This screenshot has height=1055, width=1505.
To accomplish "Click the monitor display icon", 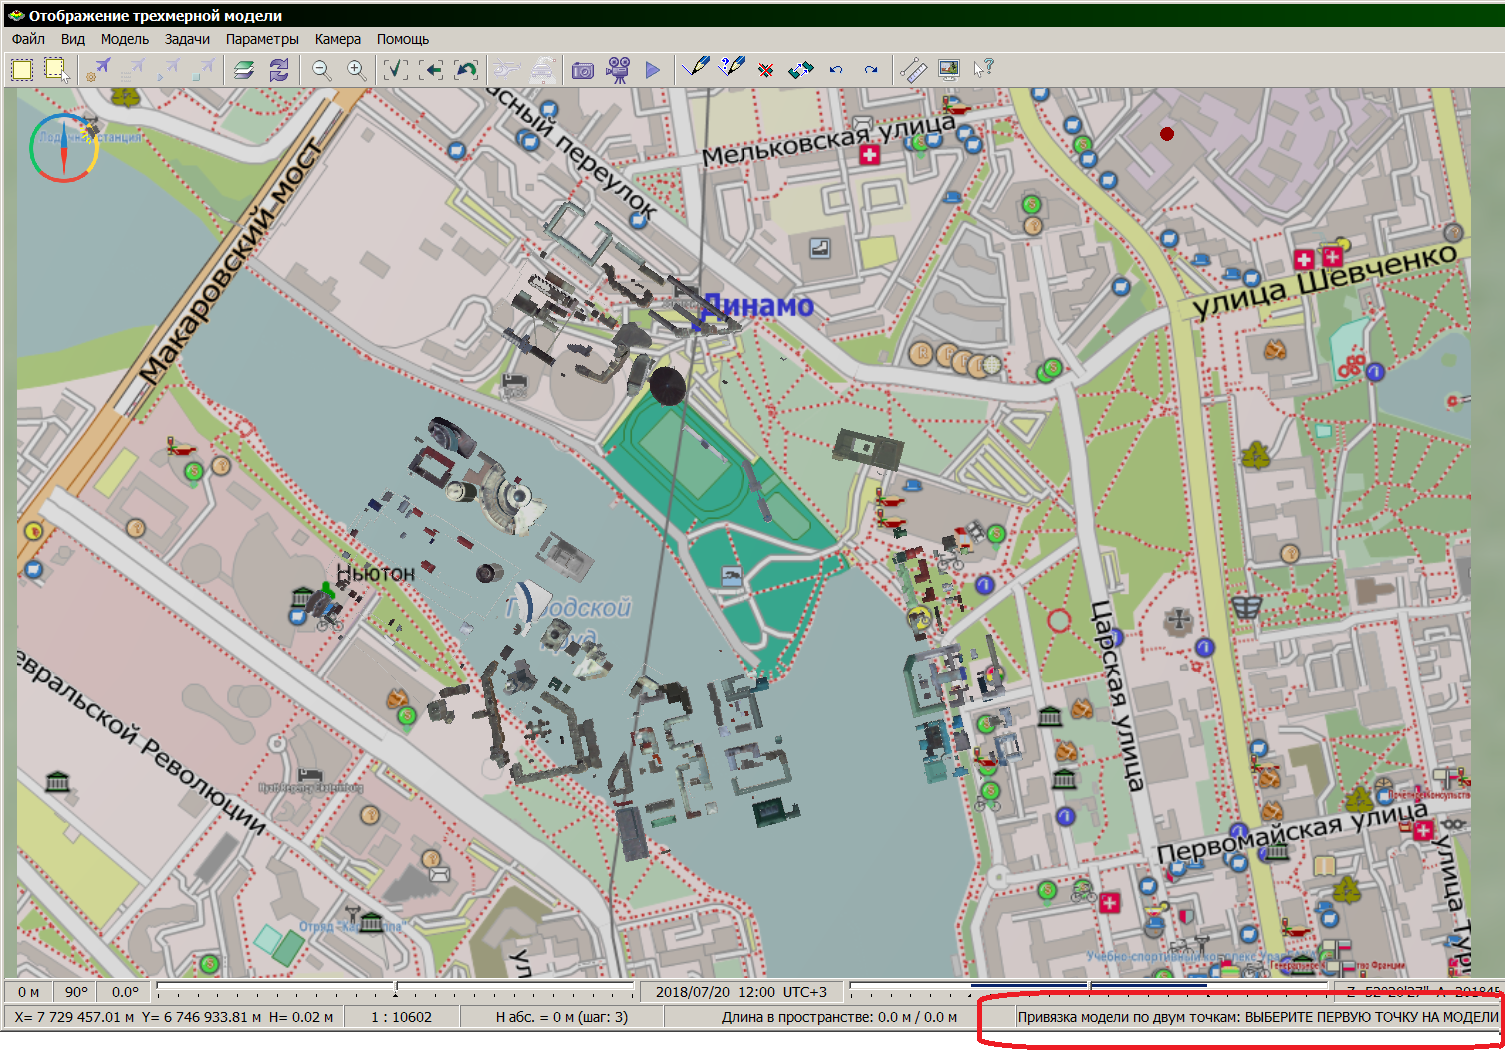I will [948, 69].
